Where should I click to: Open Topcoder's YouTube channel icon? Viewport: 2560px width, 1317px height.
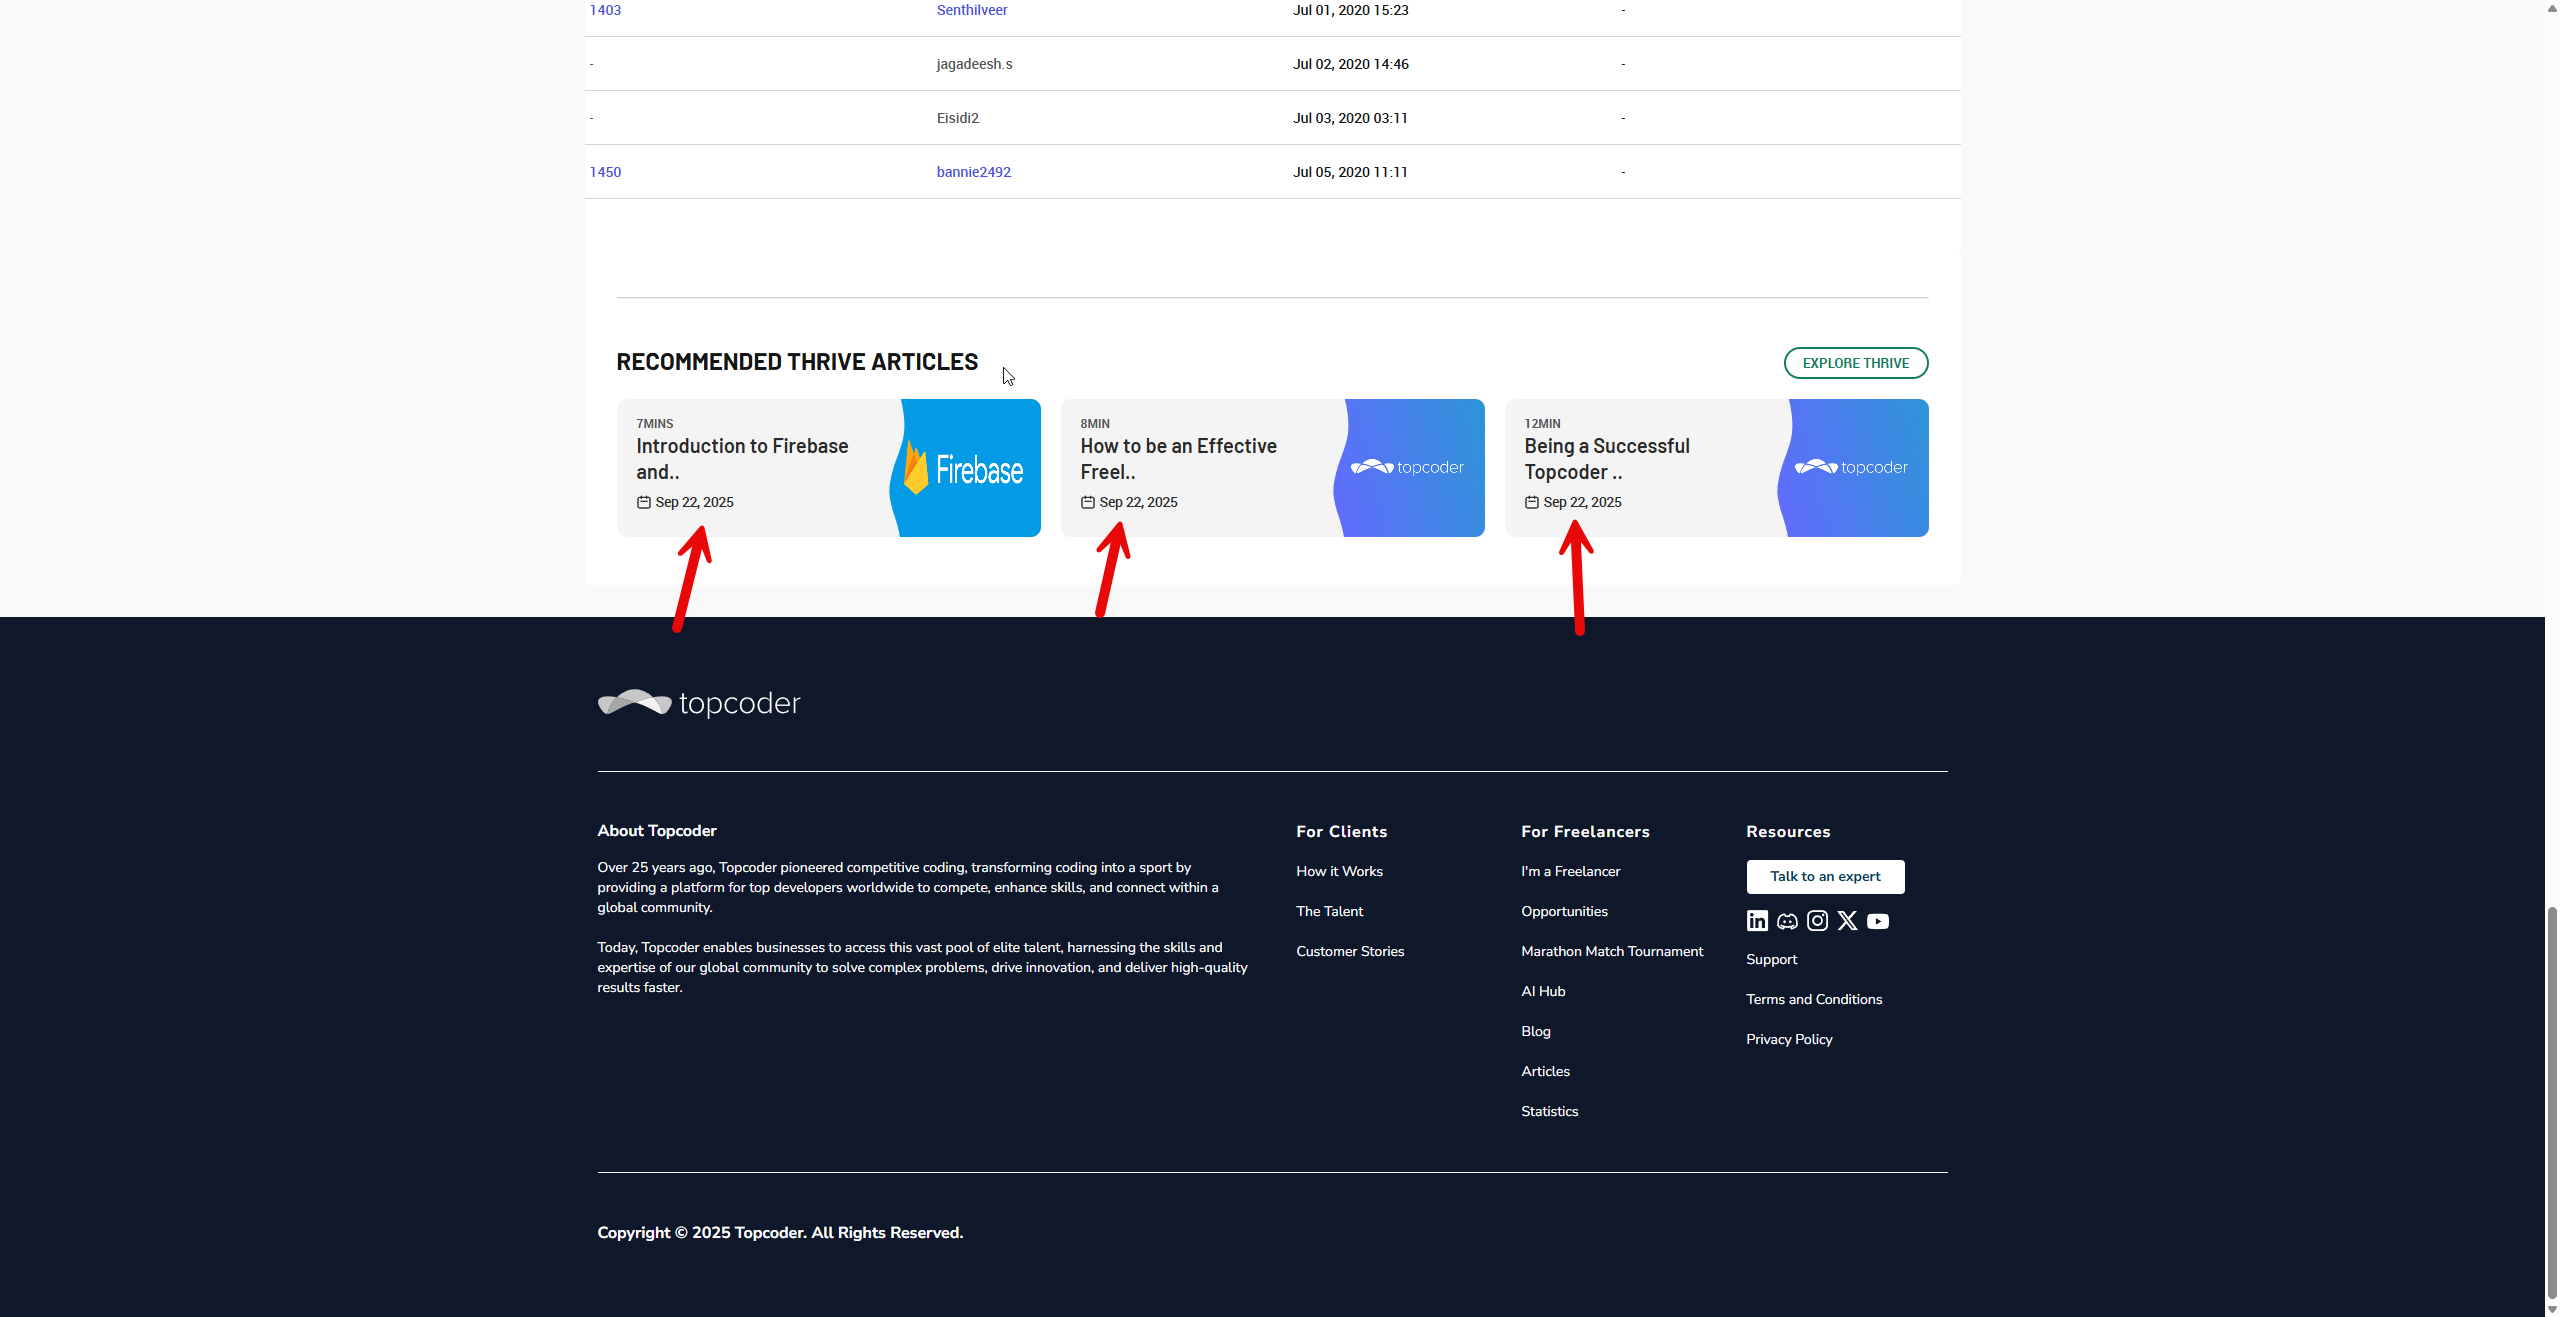1878,921
